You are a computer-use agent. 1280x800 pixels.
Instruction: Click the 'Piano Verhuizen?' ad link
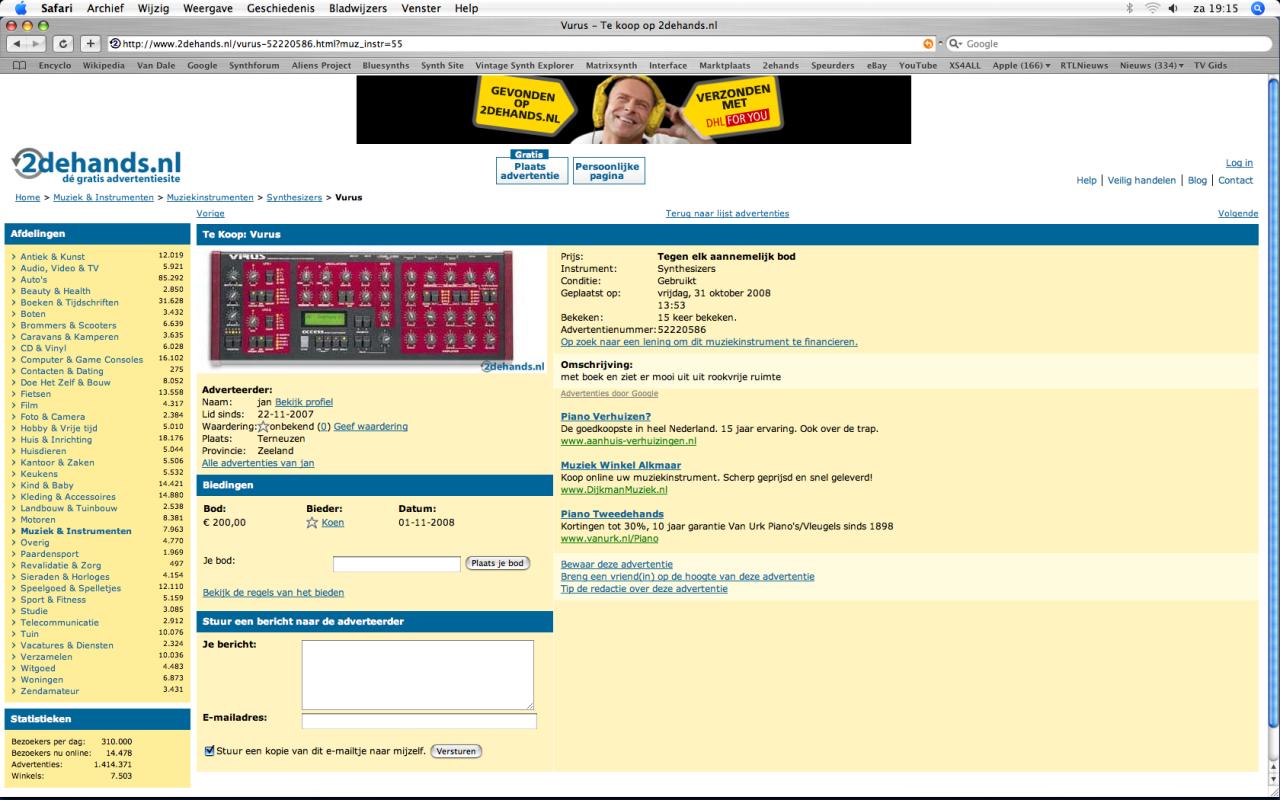tap(606, 416)
